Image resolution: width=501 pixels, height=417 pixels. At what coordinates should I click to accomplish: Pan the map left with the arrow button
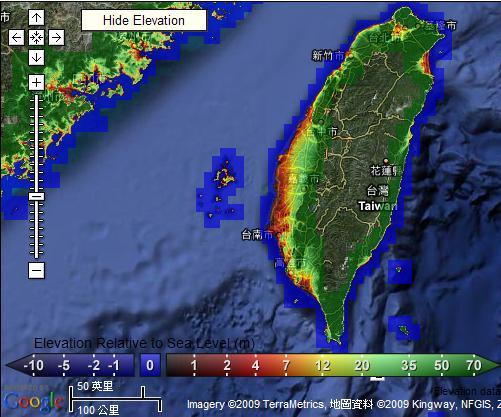[x=16, y=37]
